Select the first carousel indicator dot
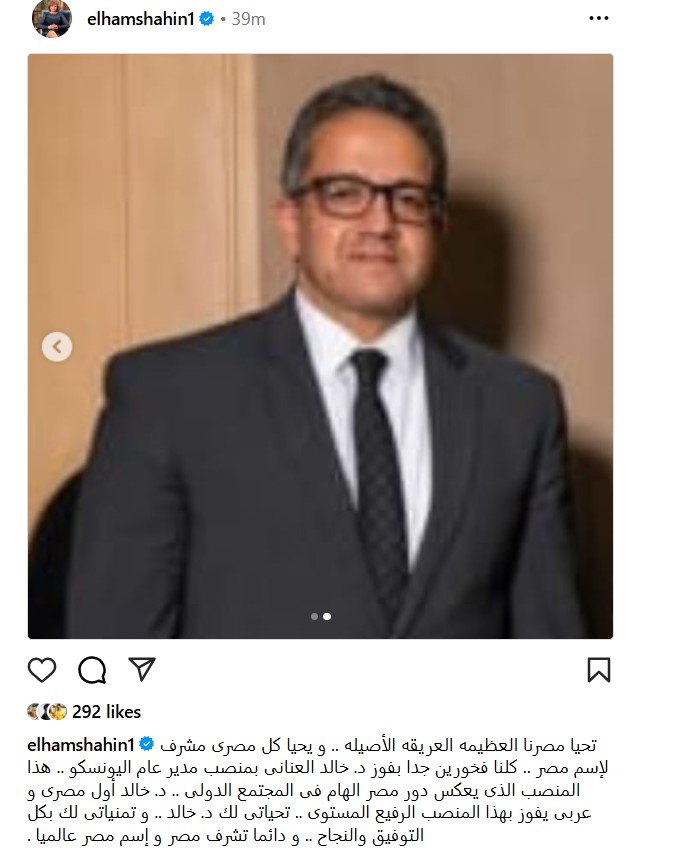 [x=314, y=617]
